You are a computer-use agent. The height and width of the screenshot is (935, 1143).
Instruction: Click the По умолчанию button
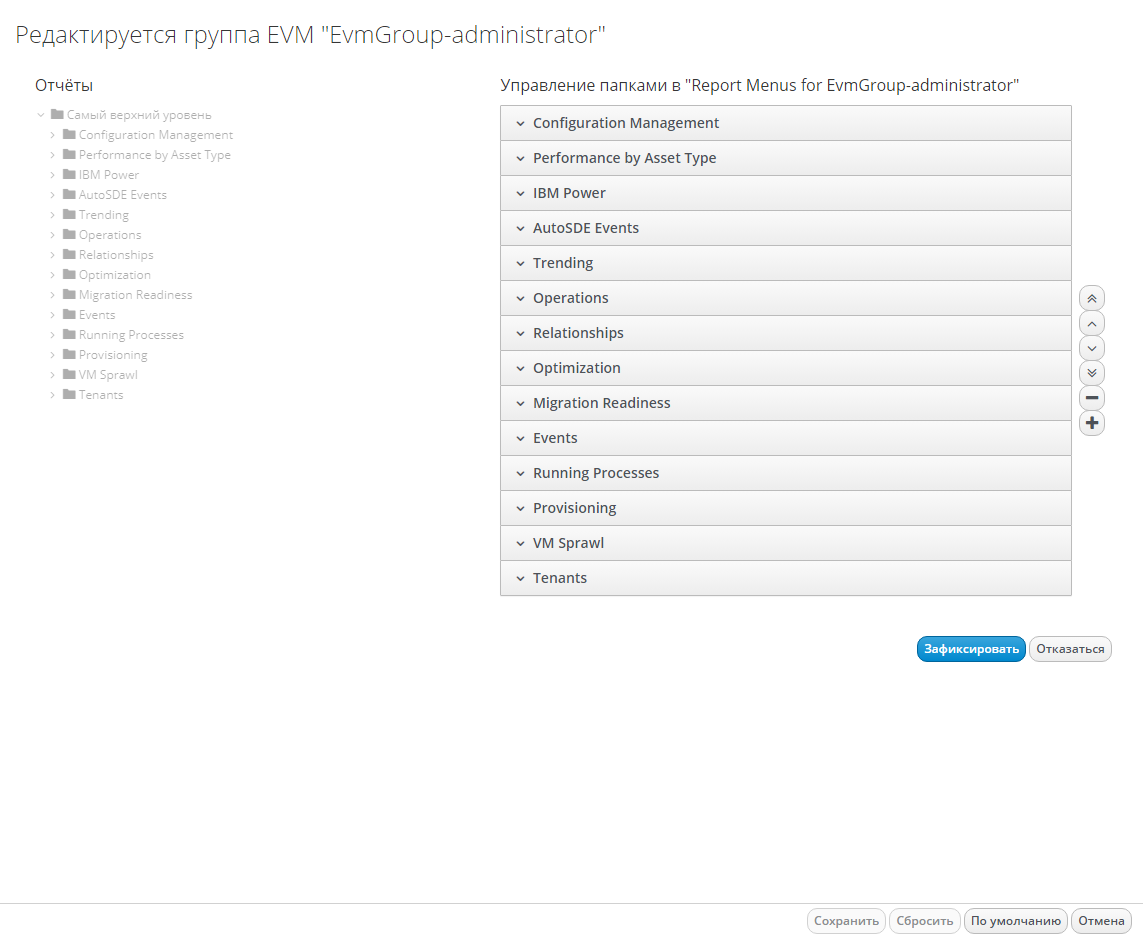tap(1015, 921)
